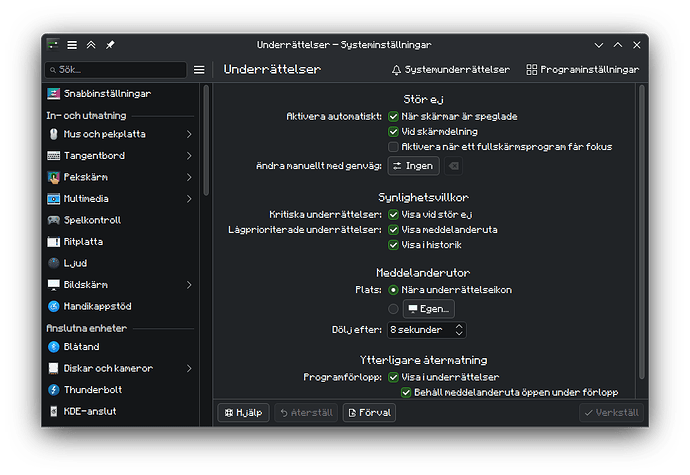Open the sidebar hamburger menu next to search

(x=199, y=70)
